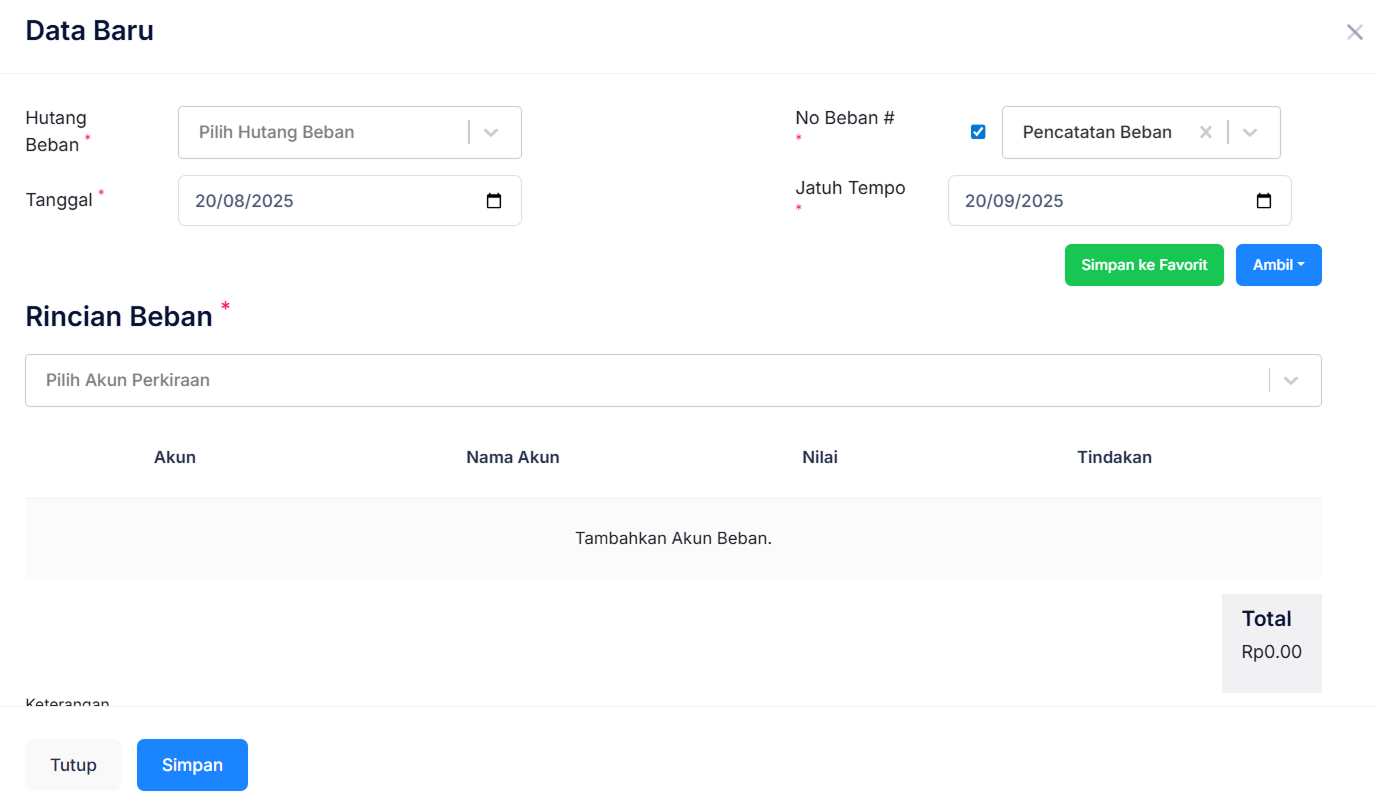The width and height of the screenshot is (1376, 810).
Task: Expand the Pilih Akun Perkiraan dropdown arrow
Action: 1291,380
